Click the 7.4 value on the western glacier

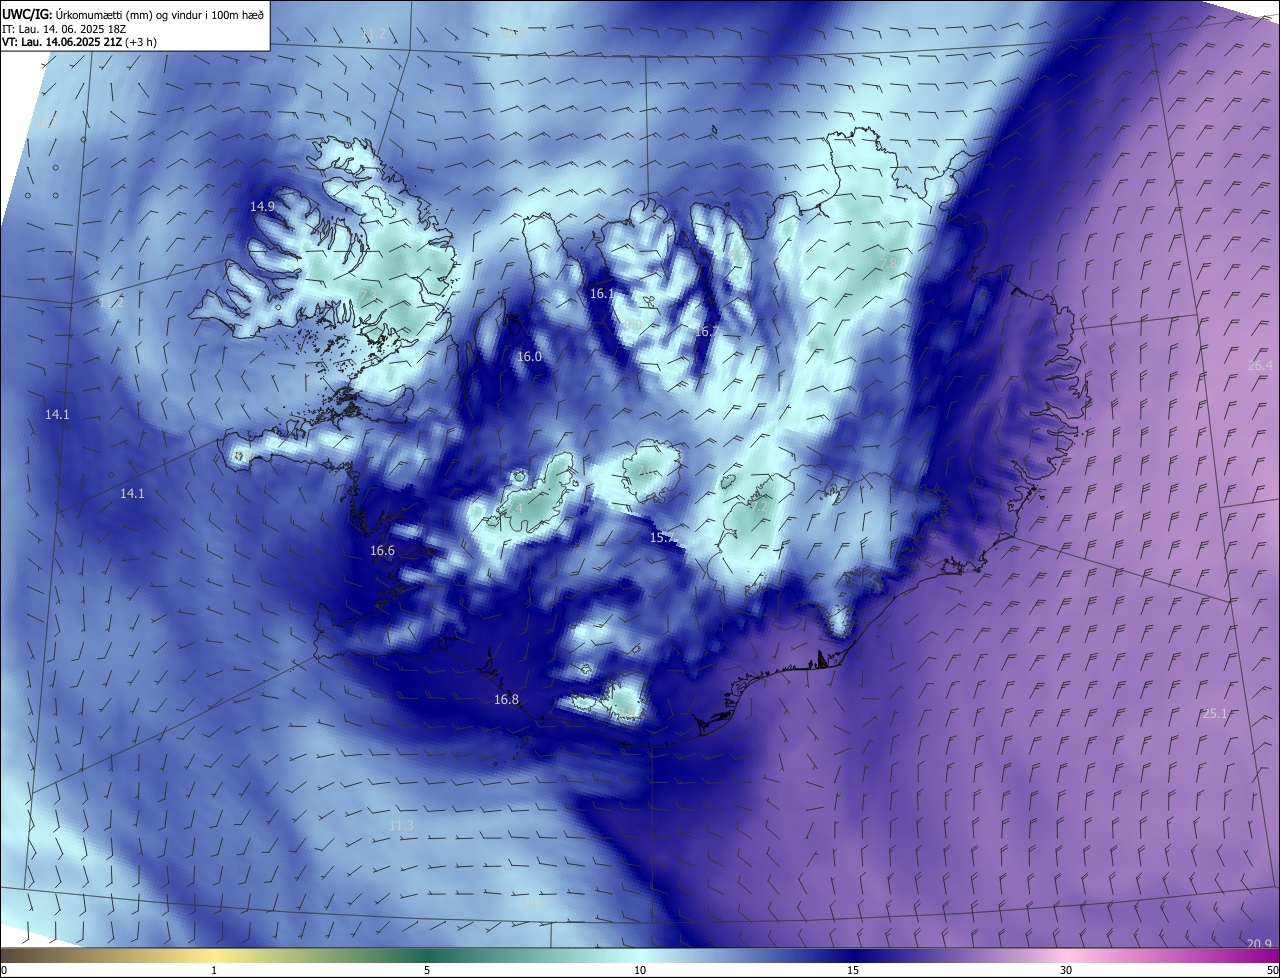coord(515,509)
